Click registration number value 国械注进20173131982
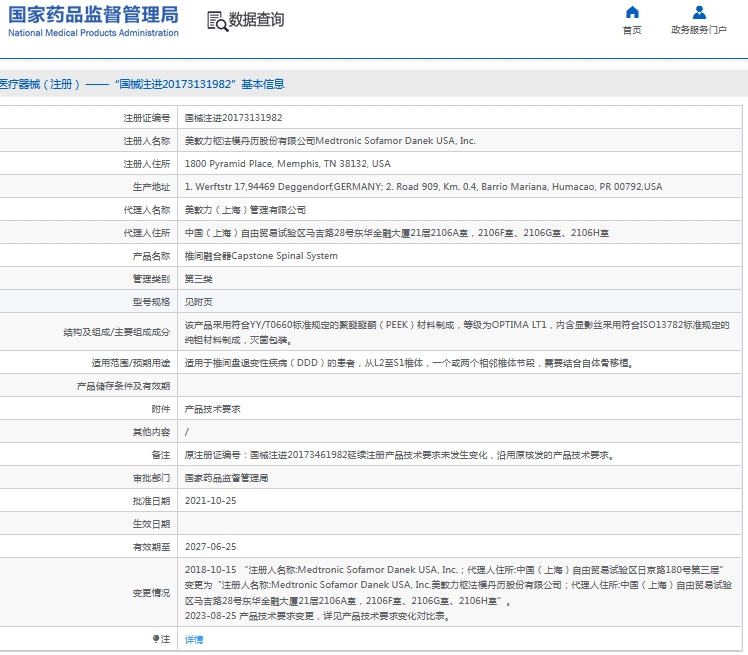Screen dimensions: 748x655 click(233, 118)
